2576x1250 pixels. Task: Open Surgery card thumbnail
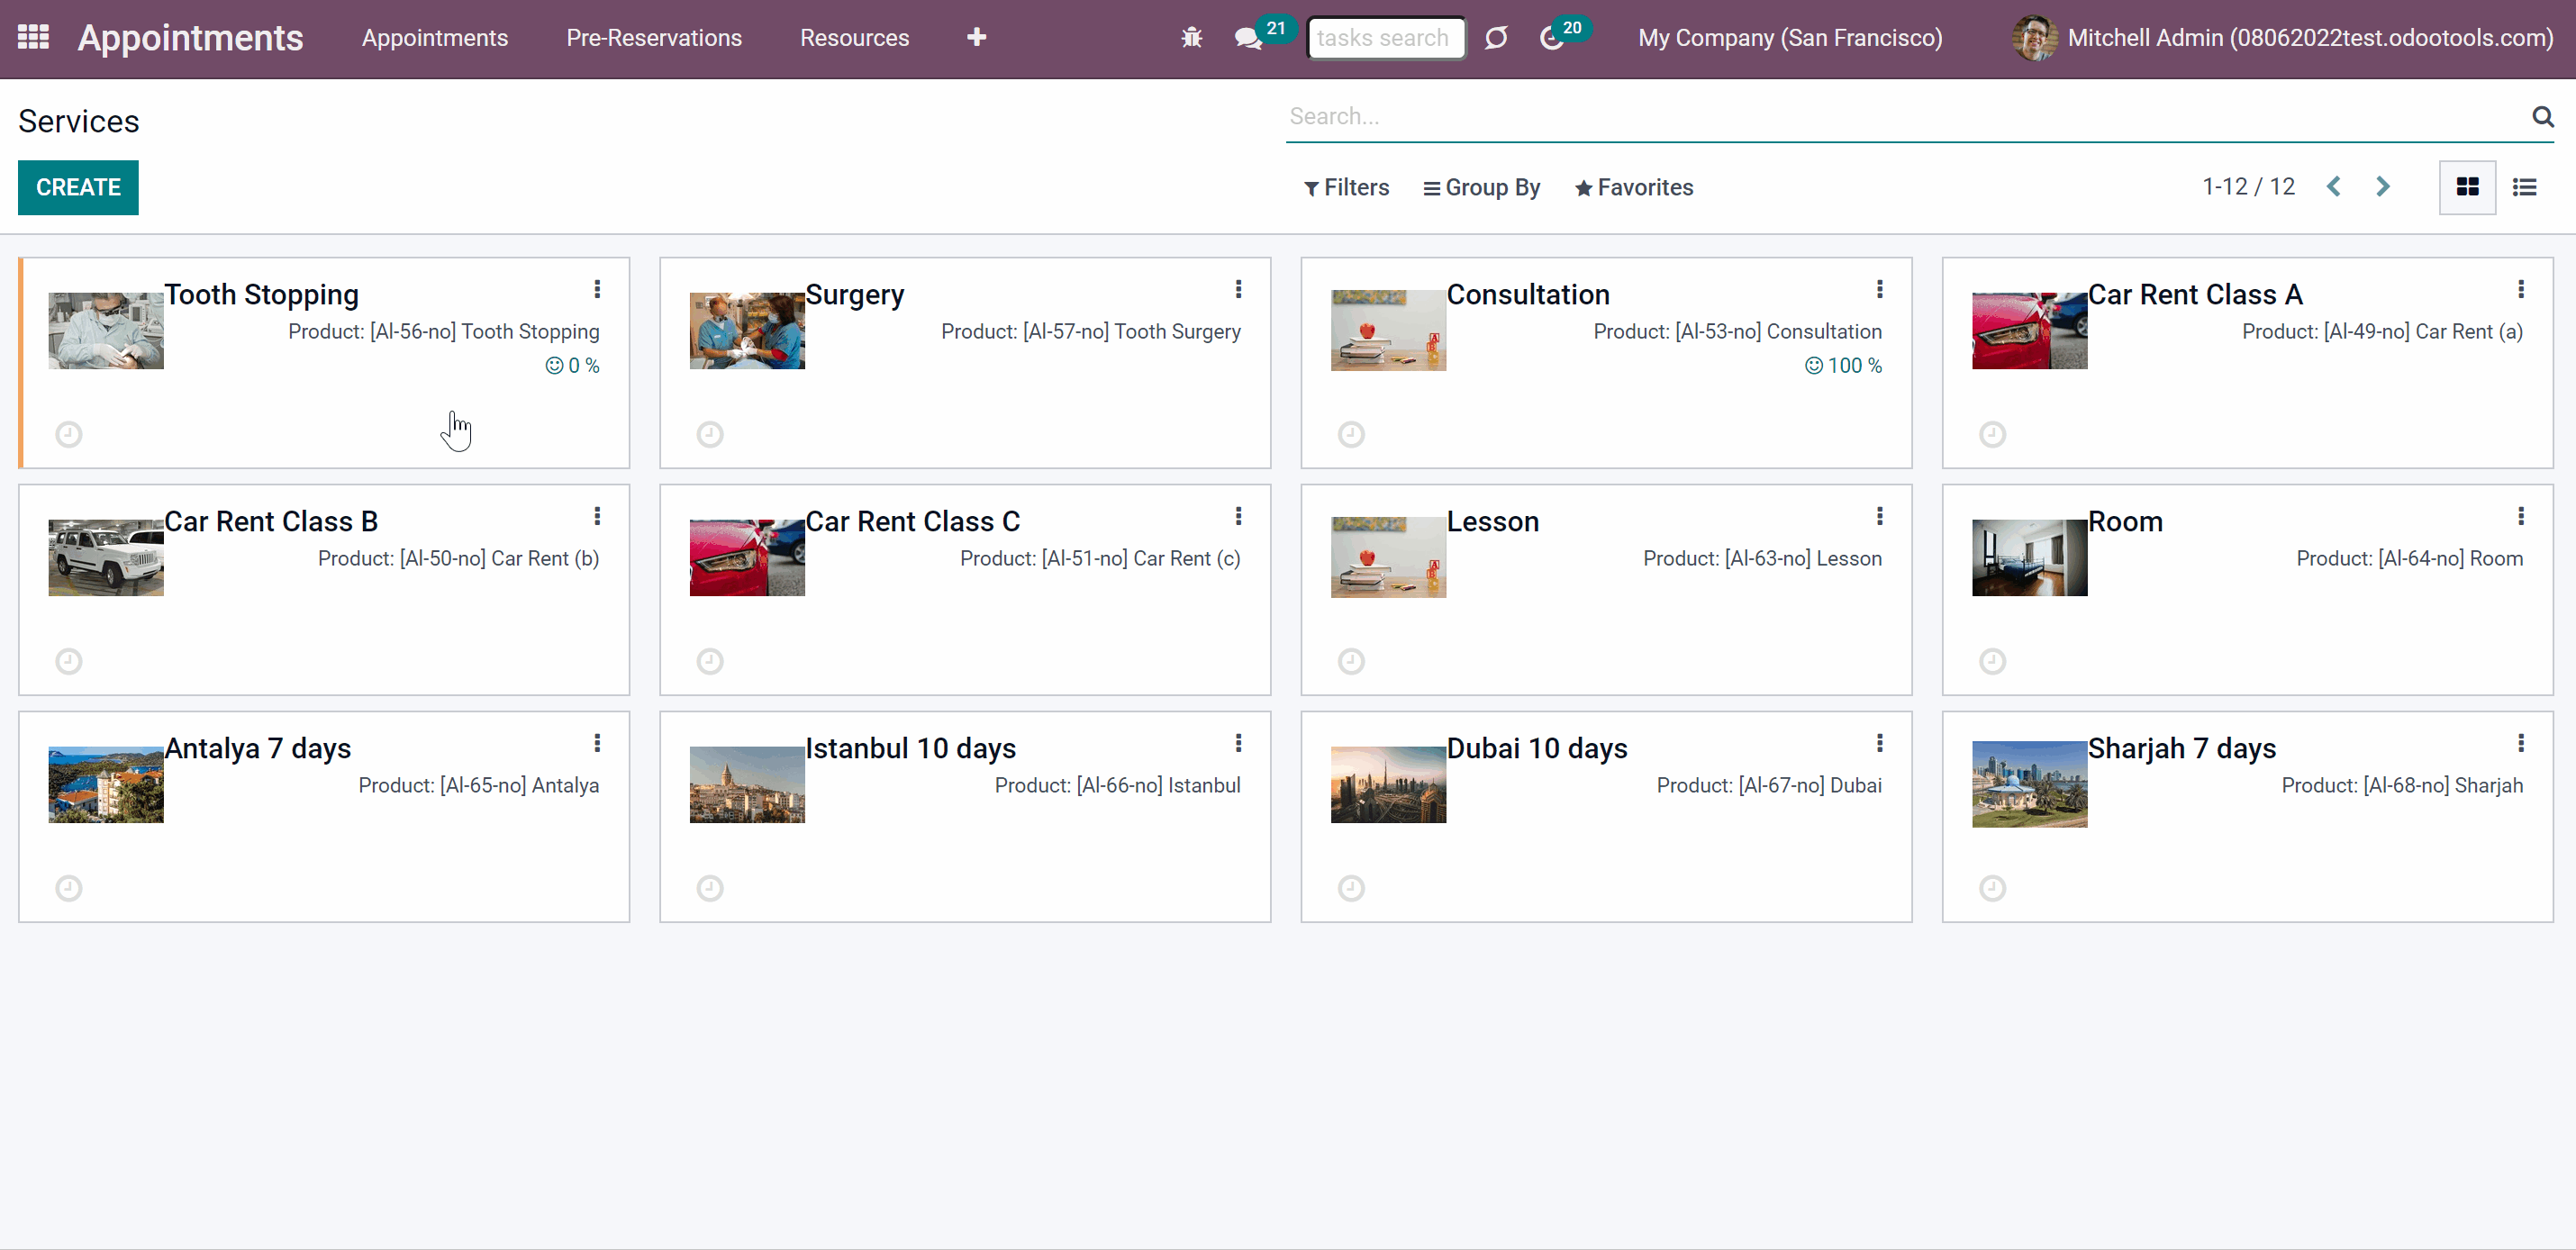[747, 331]
